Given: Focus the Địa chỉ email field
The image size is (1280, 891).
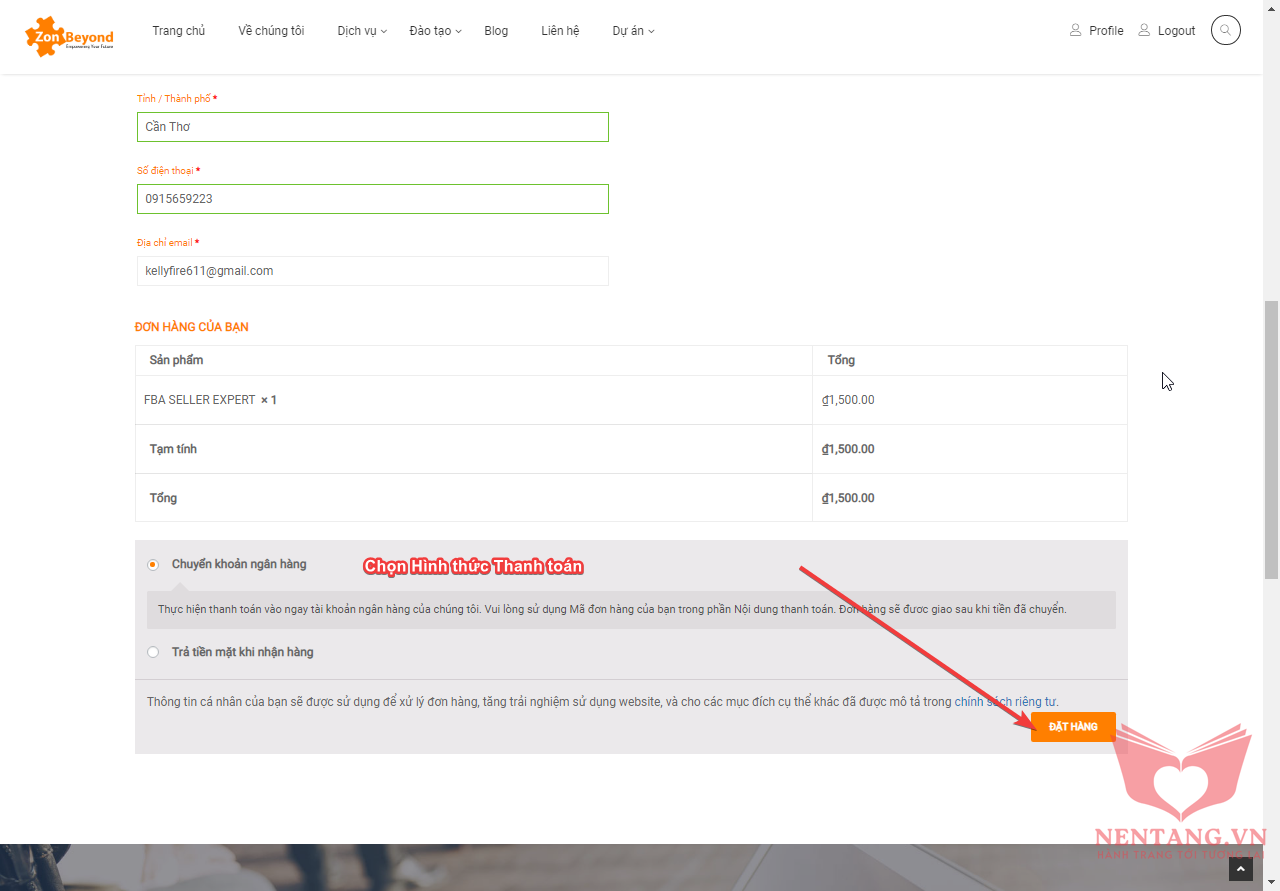Looking at the screenshot, I should coord(372,271).
